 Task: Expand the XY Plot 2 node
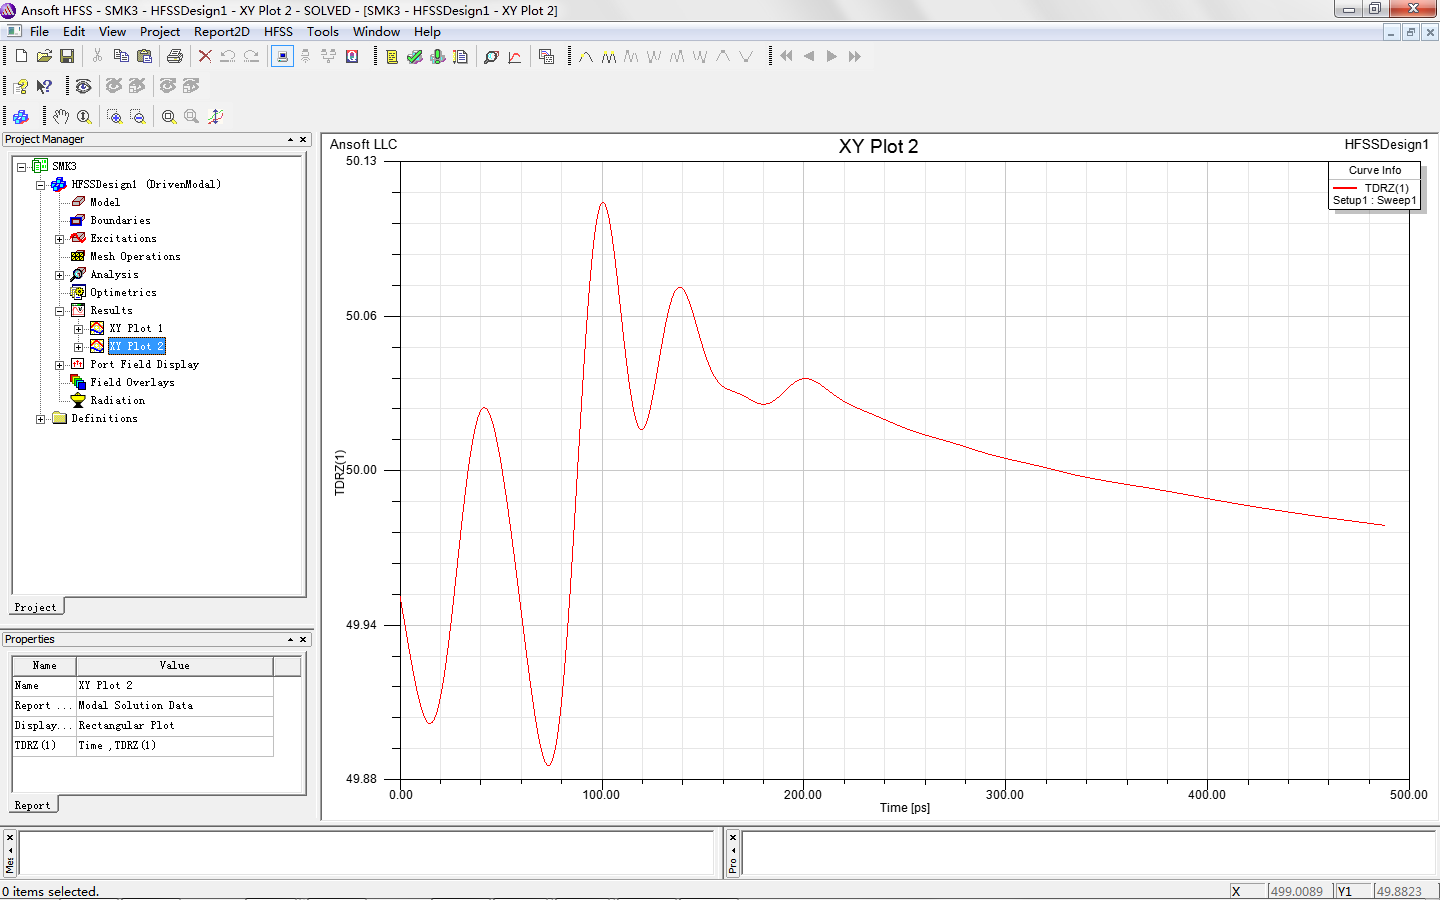(78, 347)
